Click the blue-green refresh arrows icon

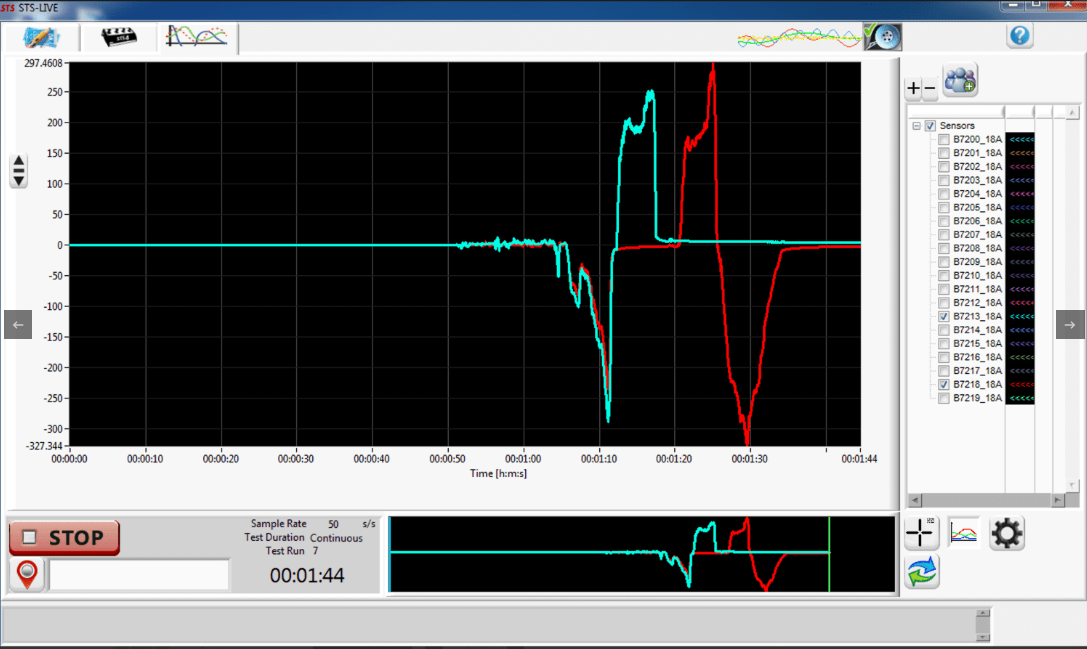[921, 572]
